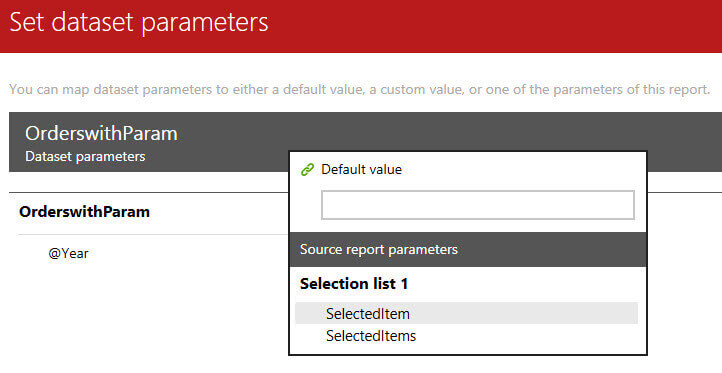Click the @Year dataset parameter row
This screenshot has width=722, height=373.
pyautogui.click(x=68, y=253)
